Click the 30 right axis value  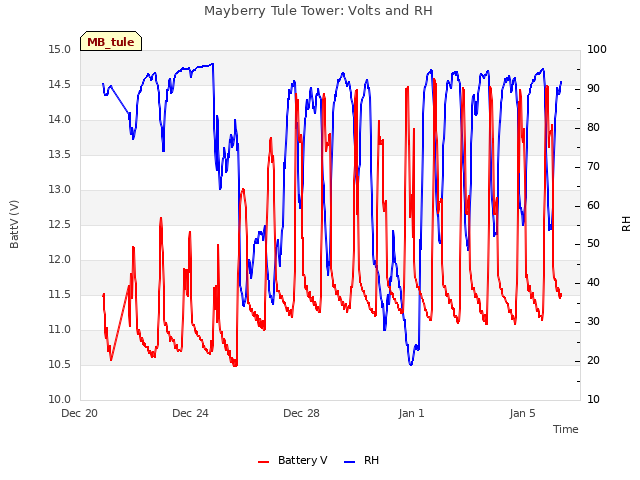coord(593,322)
